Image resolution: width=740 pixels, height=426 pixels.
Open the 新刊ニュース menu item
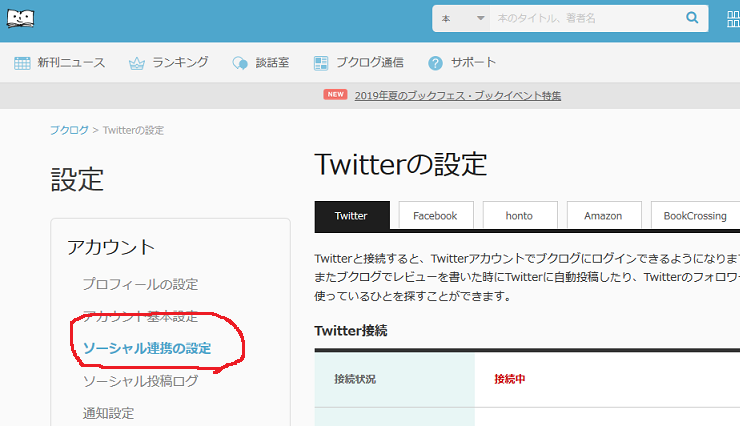tap(71, 62)
